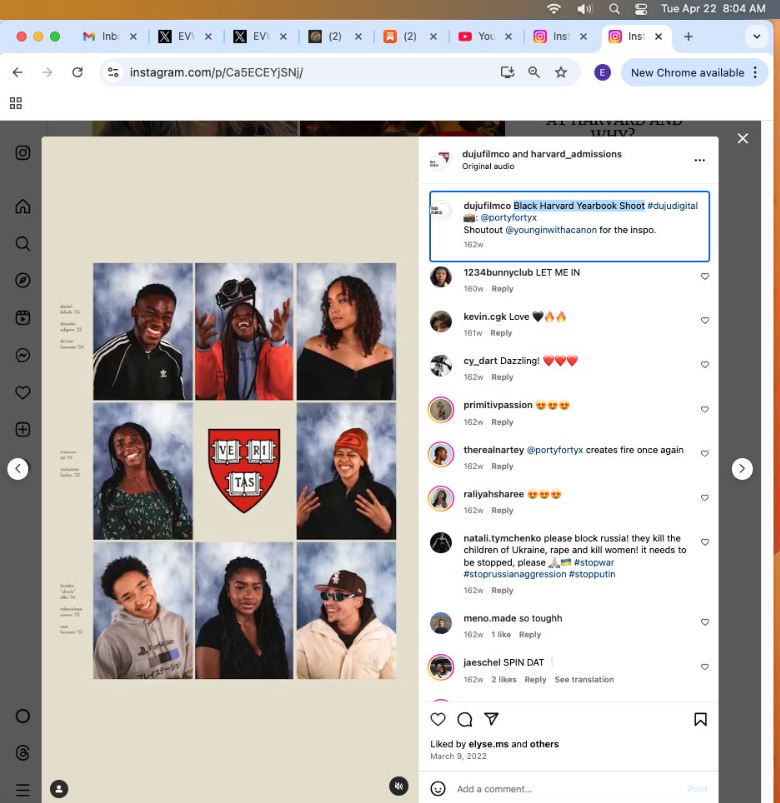Go back in browser history

pos(17,73)
